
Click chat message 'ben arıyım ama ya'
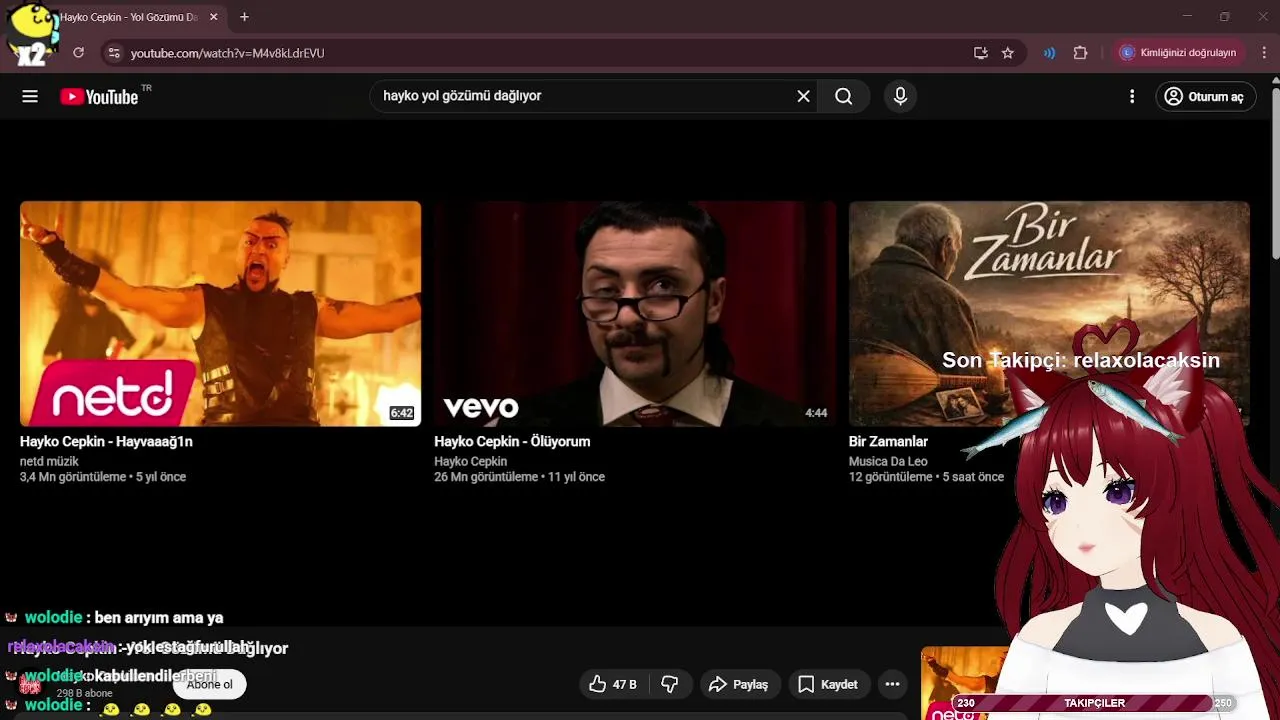(x=158, y=618)
